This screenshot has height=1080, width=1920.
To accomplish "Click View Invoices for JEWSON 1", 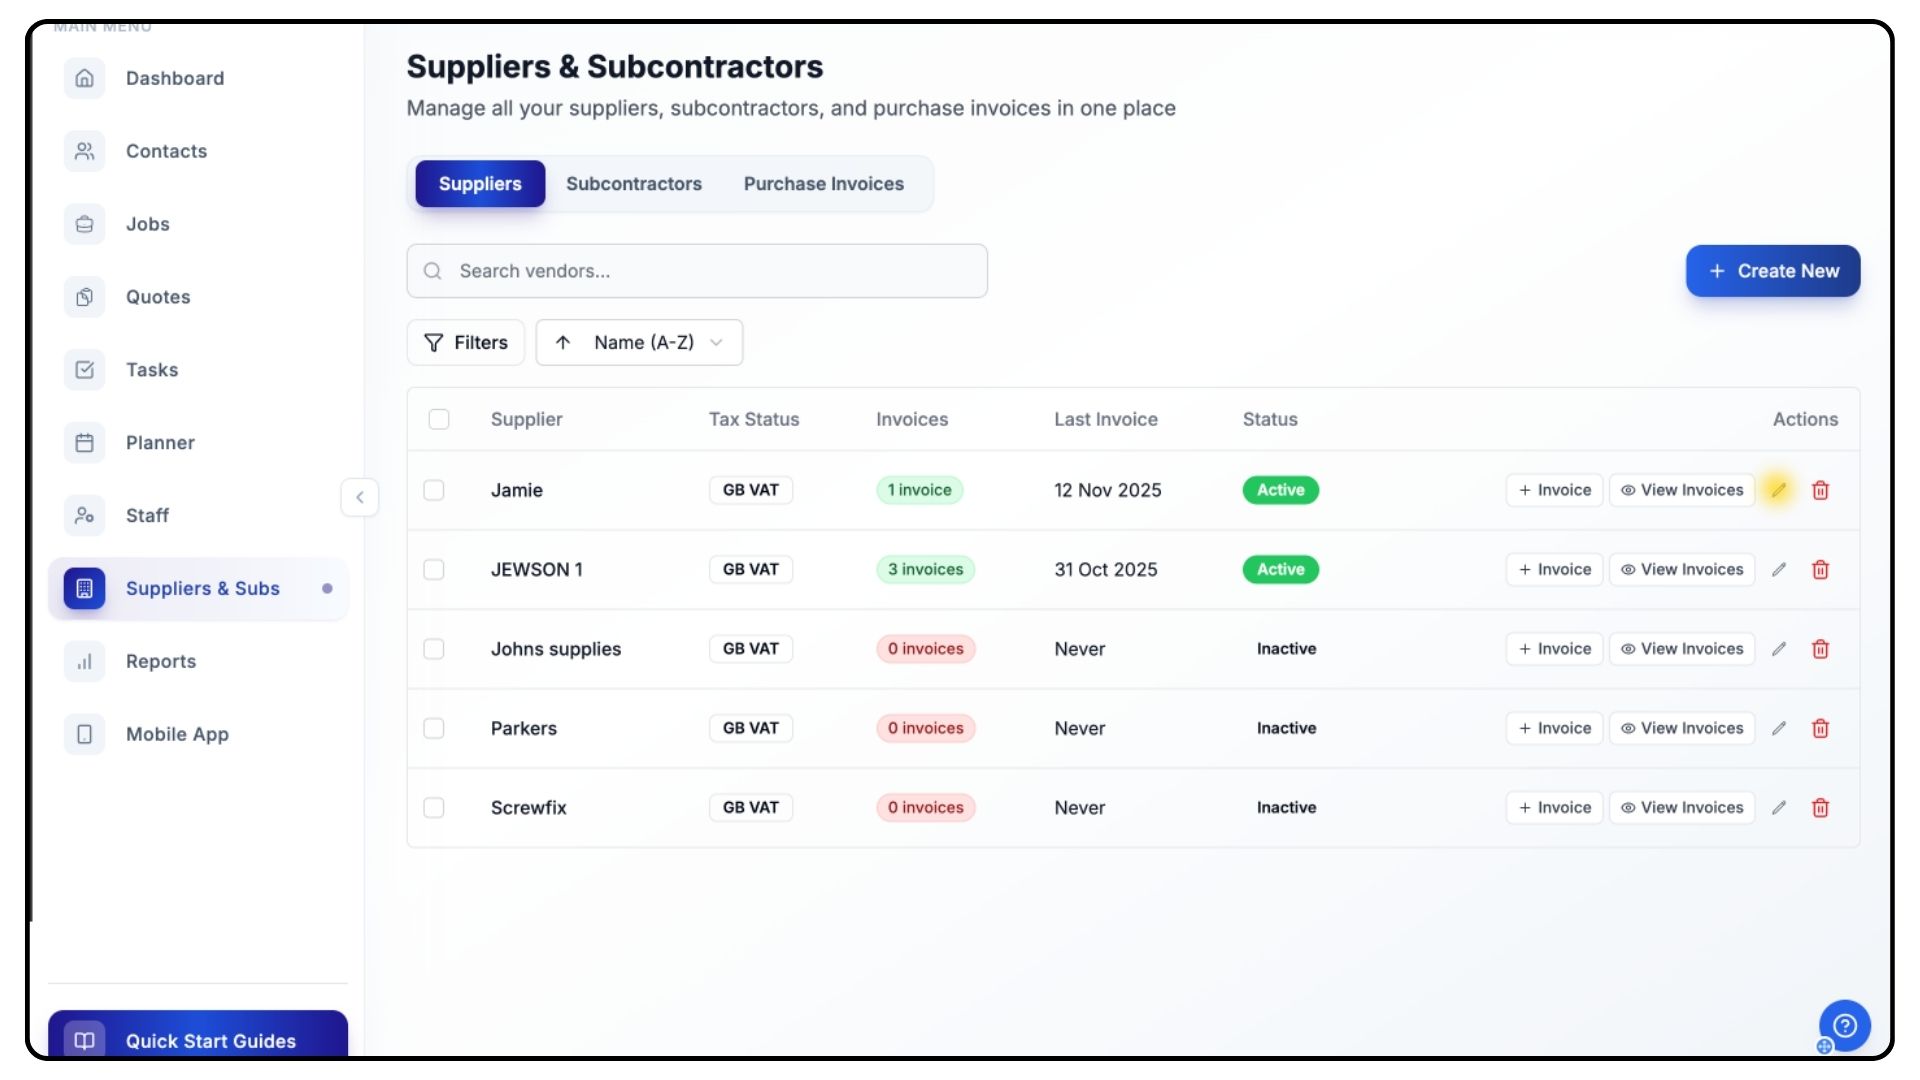I will tap(1682, 570).
